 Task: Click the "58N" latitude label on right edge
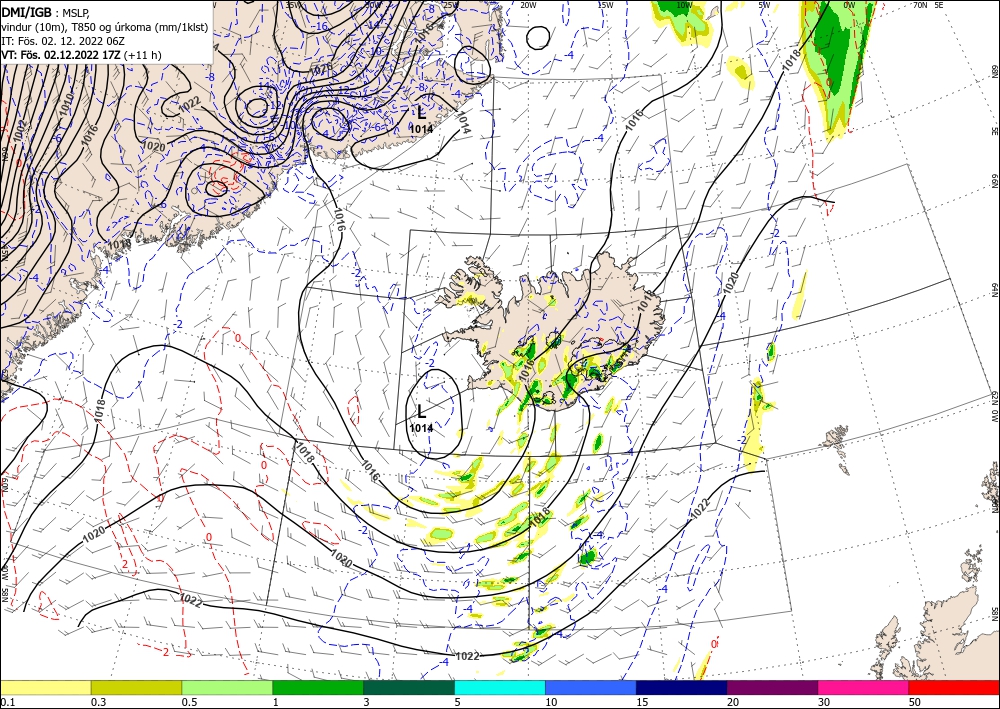(x=994, y=614)
